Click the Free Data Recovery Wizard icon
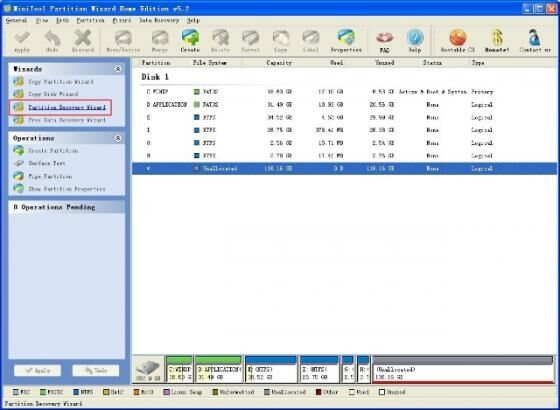Viewport: 560px width, 410px height. point(19,120)
